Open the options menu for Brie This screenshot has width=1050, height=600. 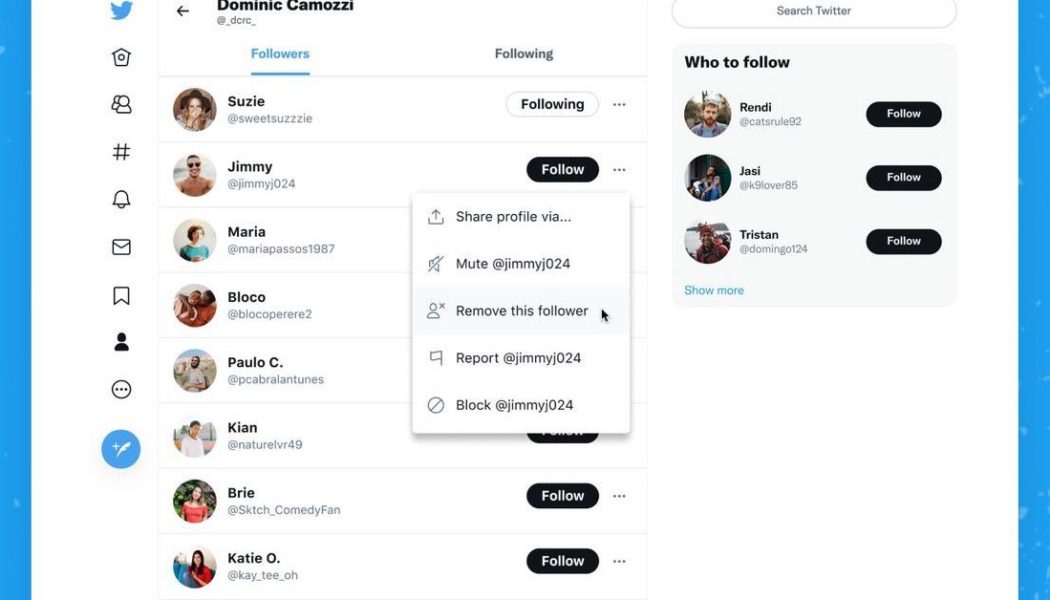(619, 495)
